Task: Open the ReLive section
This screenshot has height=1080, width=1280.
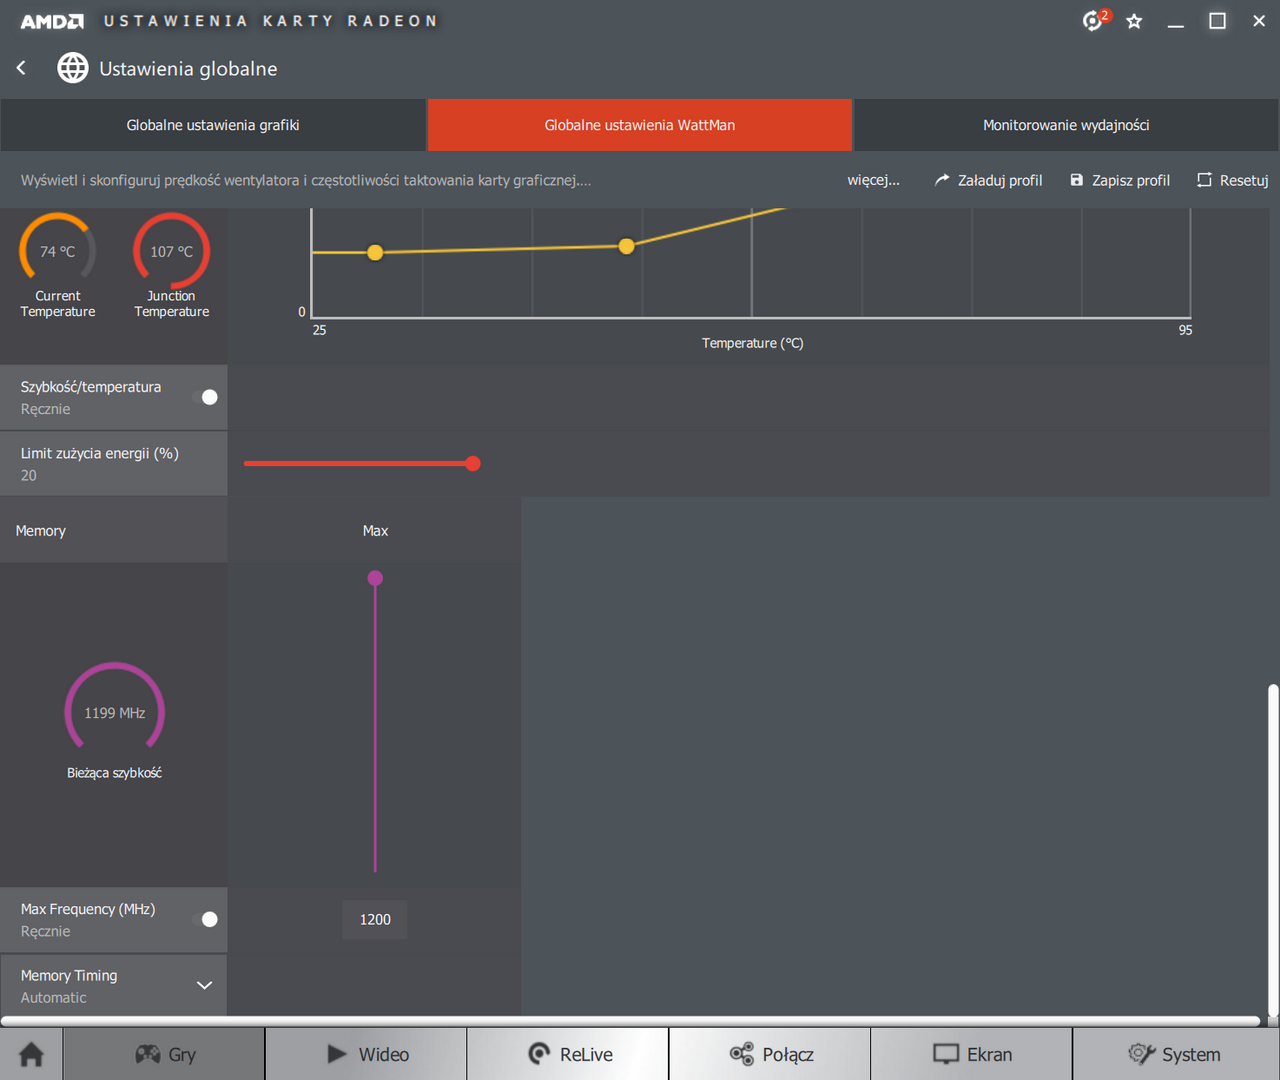Action: click(x=568, y=1054)
